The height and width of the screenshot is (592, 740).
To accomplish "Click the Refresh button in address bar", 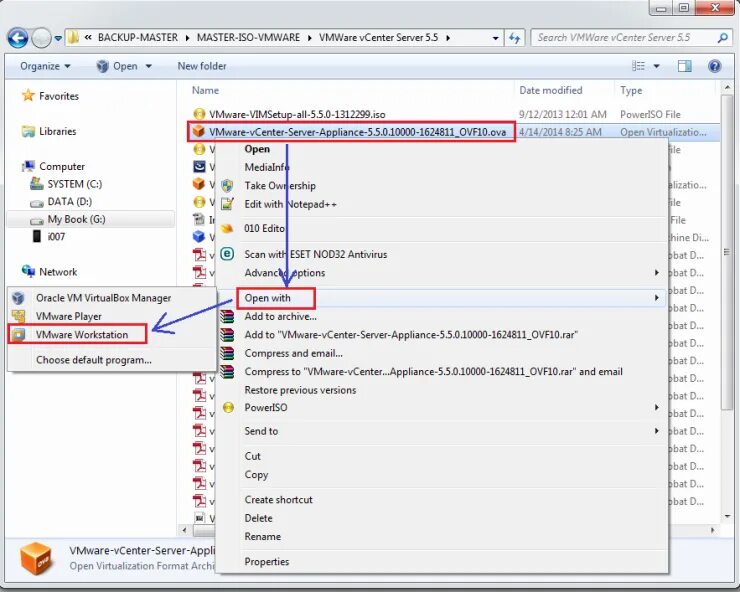I will [514, 38].
